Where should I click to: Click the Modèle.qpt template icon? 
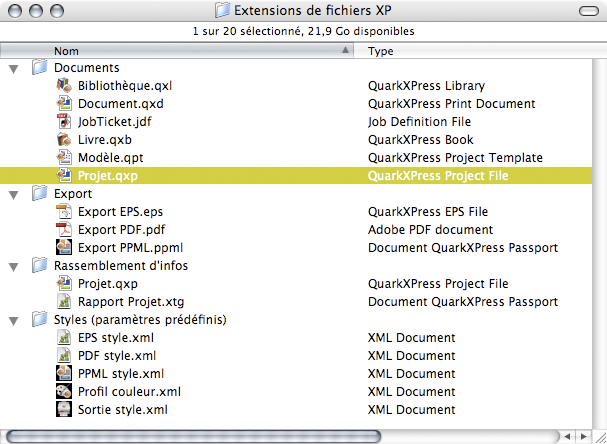[64, 158]
